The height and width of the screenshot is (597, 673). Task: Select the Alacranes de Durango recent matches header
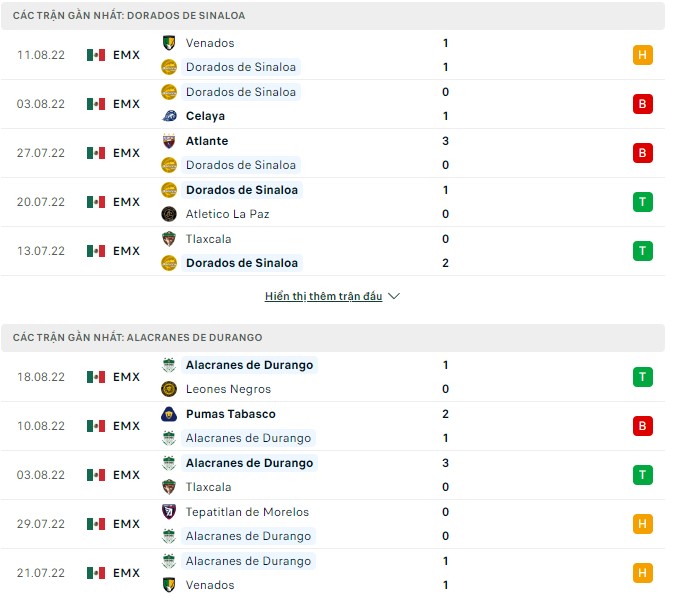point(138,338)
